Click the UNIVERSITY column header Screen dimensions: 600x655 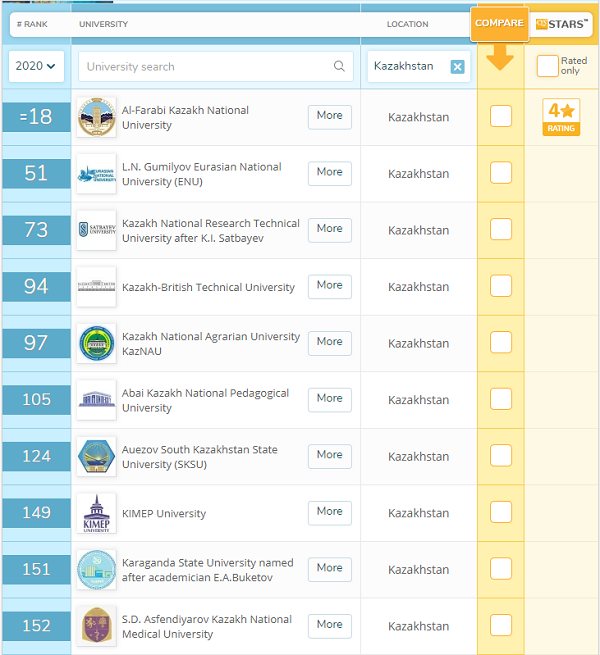pos(104,24)
